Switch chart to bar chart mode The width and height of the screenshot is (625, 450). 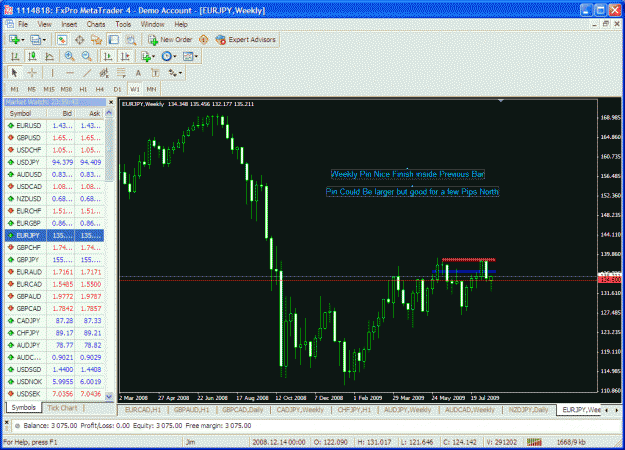(15, 57)
